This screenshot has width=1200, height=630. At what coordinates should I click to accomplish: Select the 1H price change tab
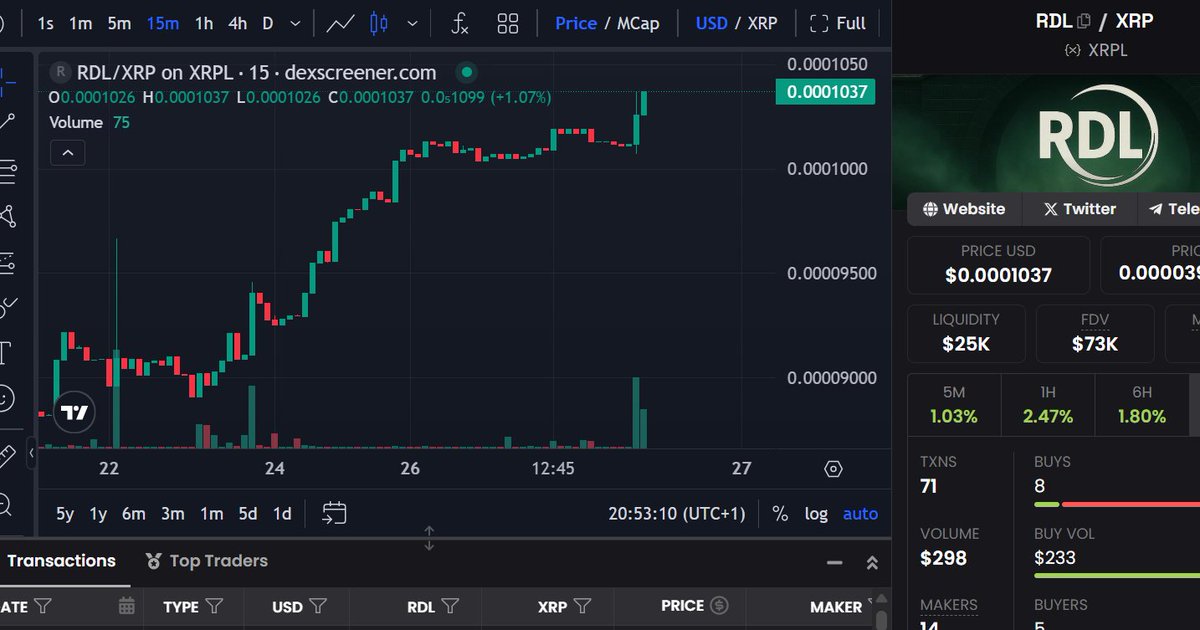pyautogui.click(x=1048, y=404)
